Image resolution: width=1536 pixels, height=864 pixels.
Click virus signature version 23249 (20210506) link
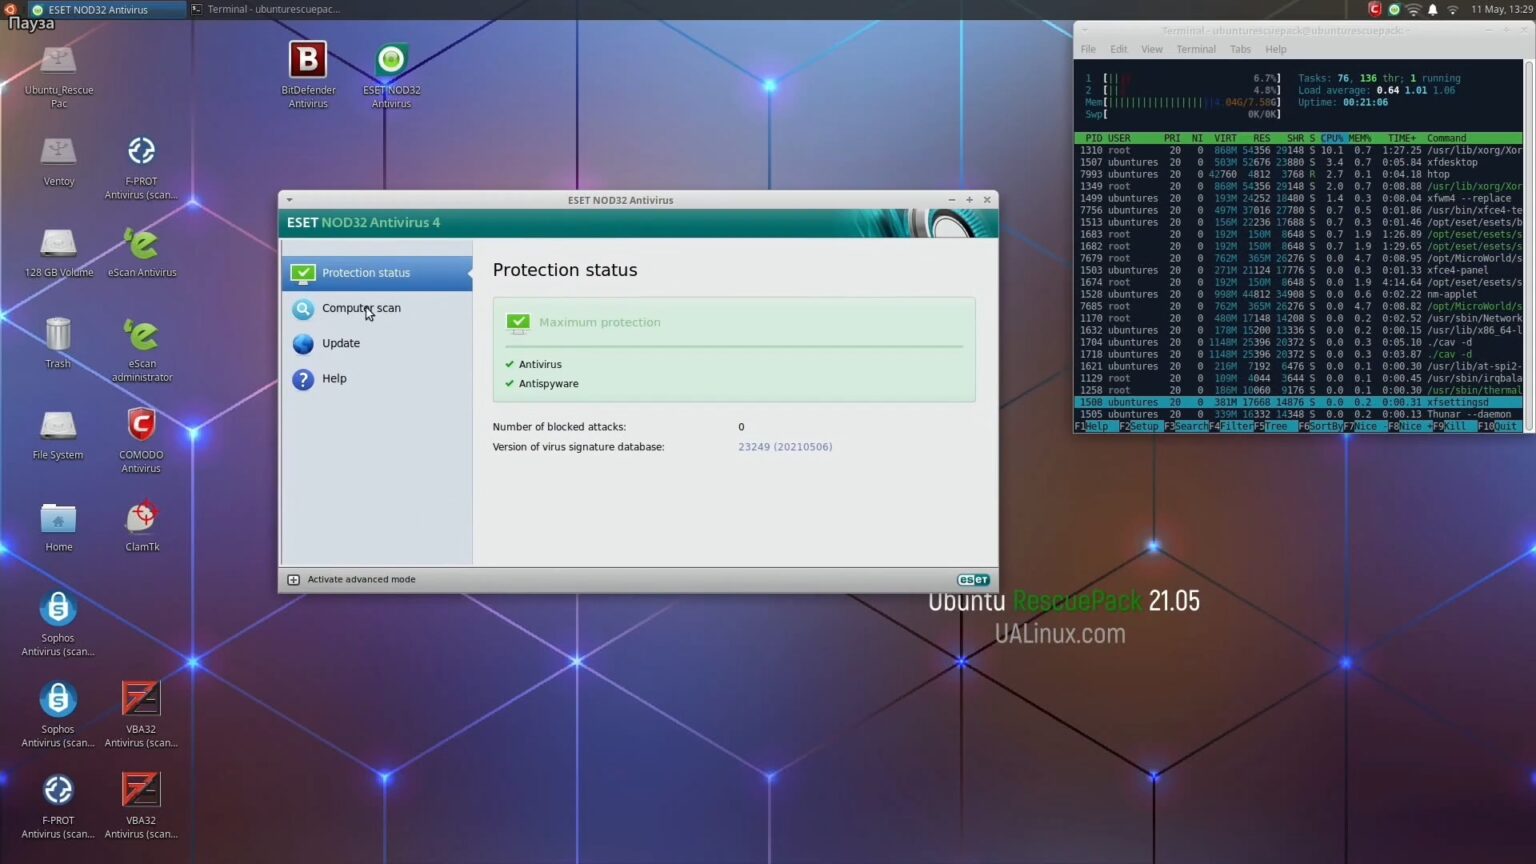785,447
